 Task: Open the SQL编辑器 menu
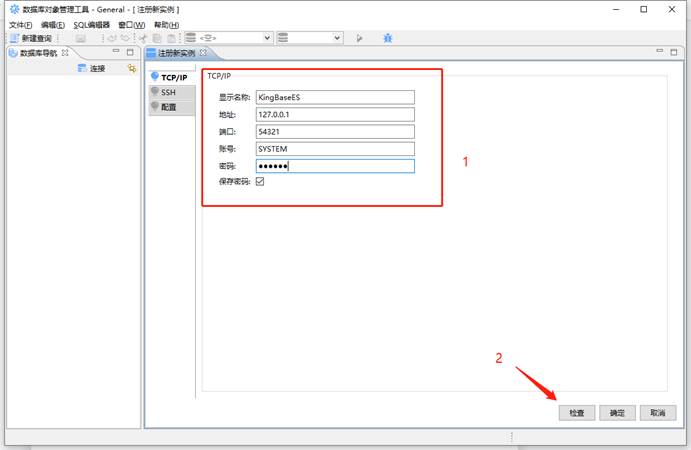[x=91, y=25]
